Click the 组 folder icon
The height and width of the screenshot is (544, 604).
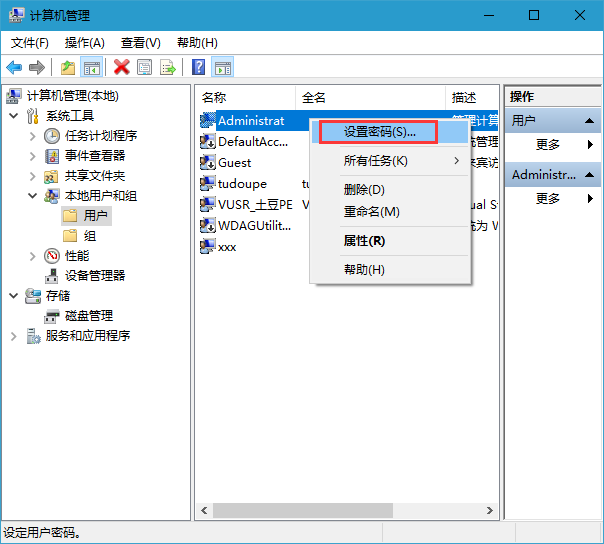70,235
